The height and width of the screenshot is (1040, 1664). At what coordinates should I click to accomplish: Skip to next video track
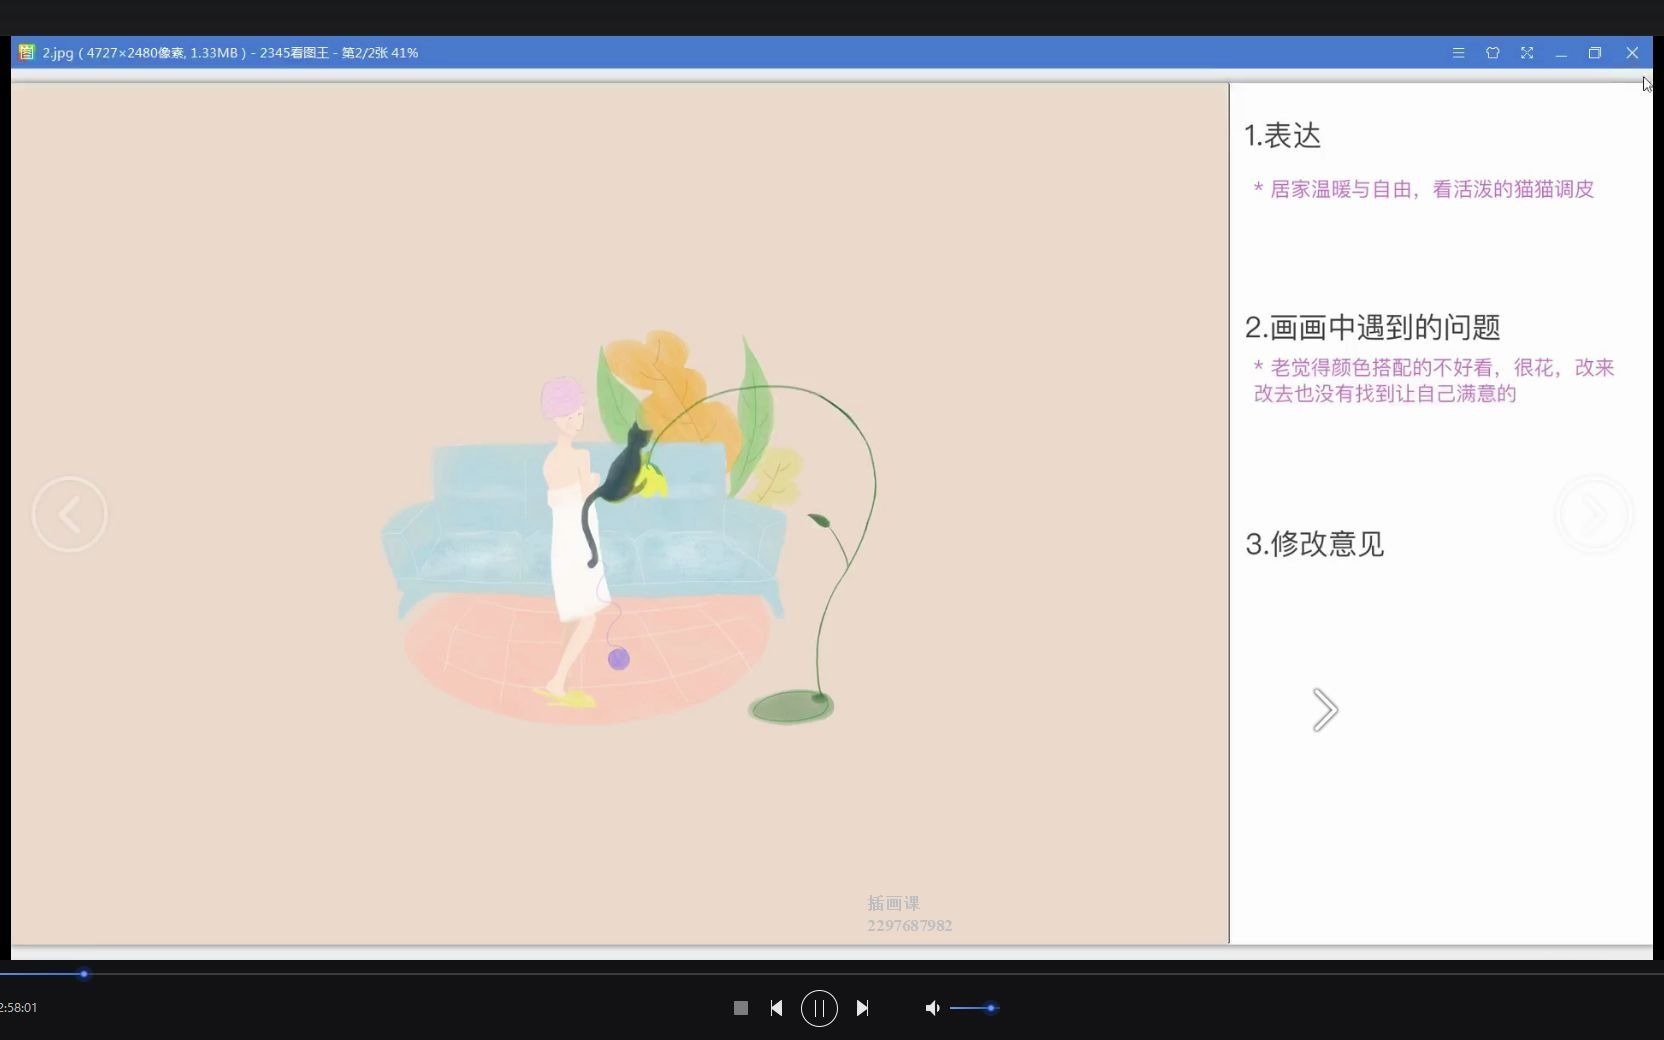[862, 1008]
